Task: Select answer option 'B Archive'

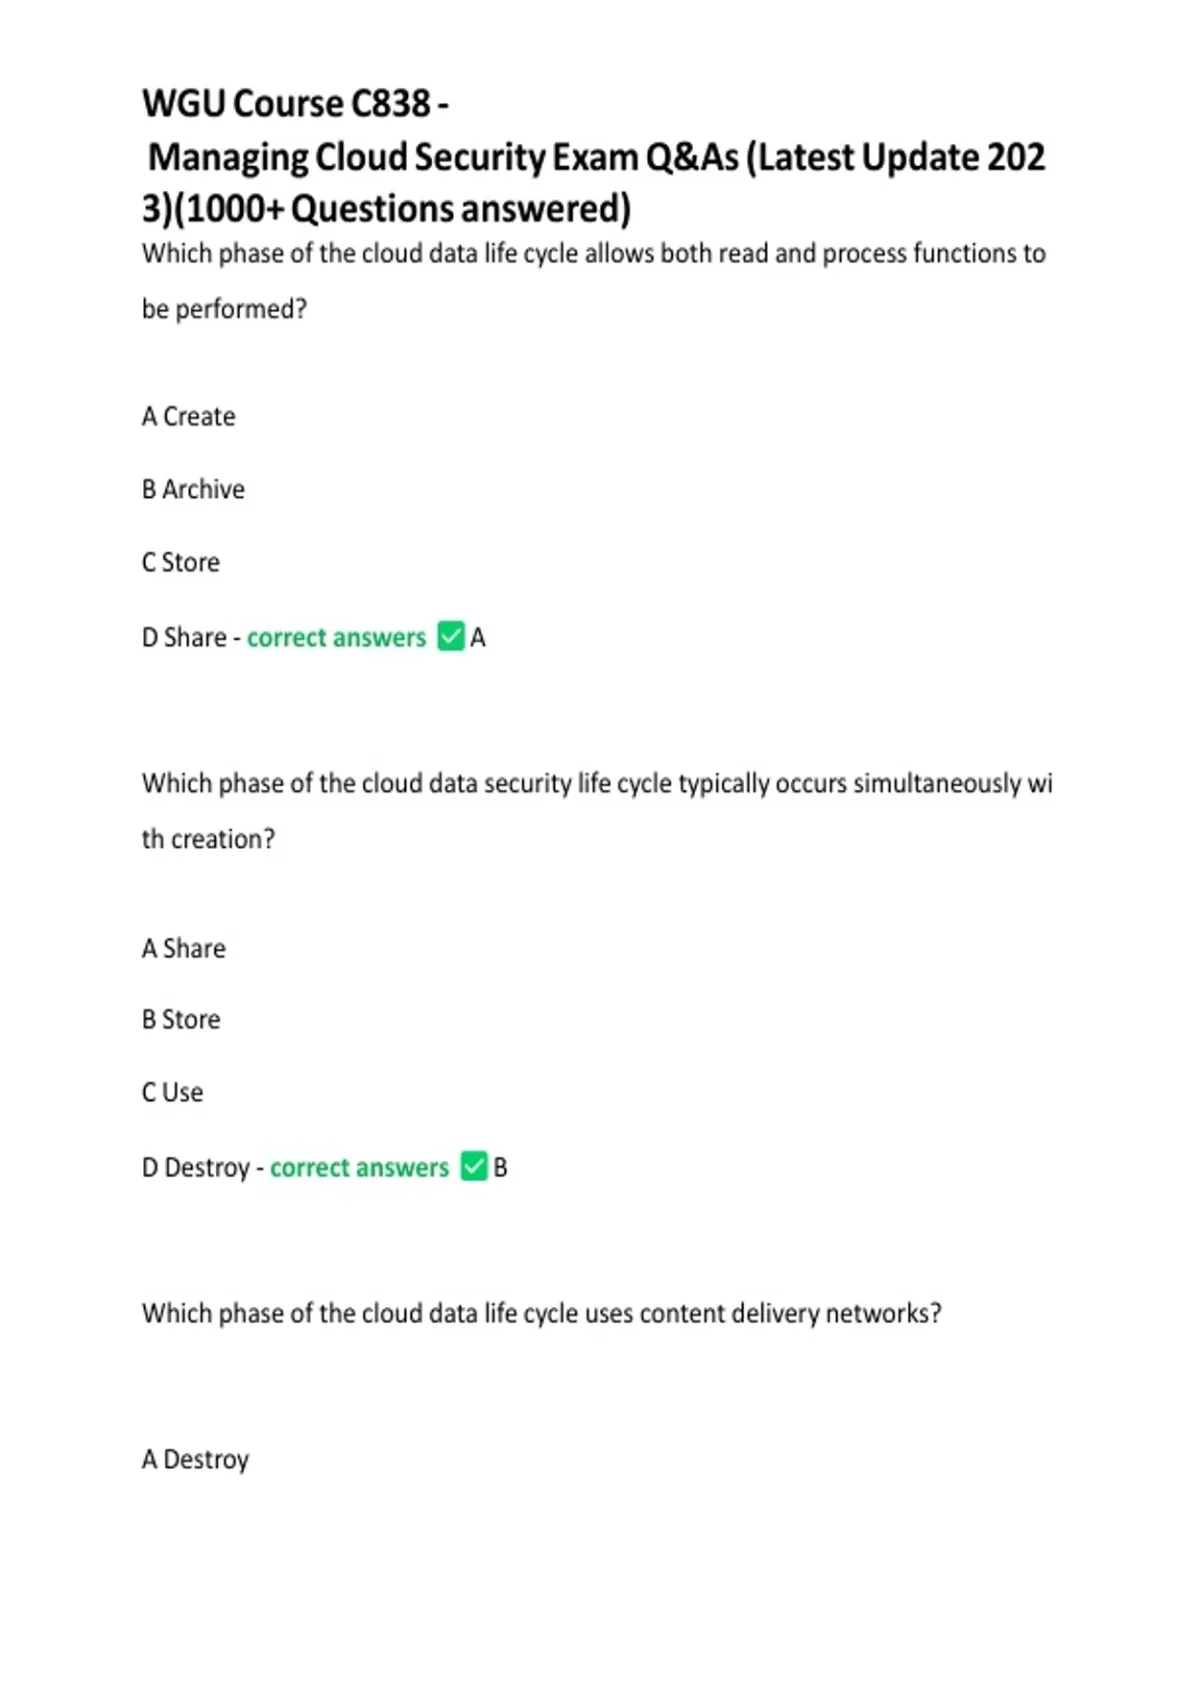Action: [x=193, y=489]
